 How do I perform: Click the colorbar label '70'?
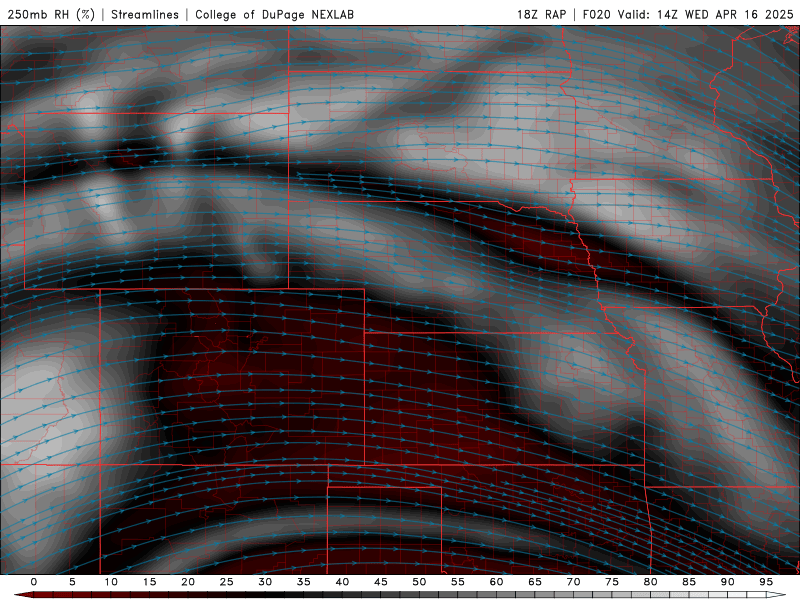pos(573,582)
